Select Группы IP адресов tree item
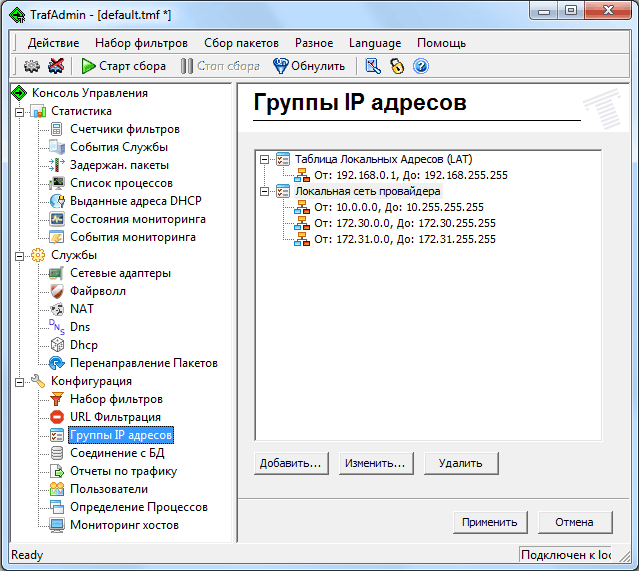This screenshot has height=571, width=639. (x=121, y=435)
